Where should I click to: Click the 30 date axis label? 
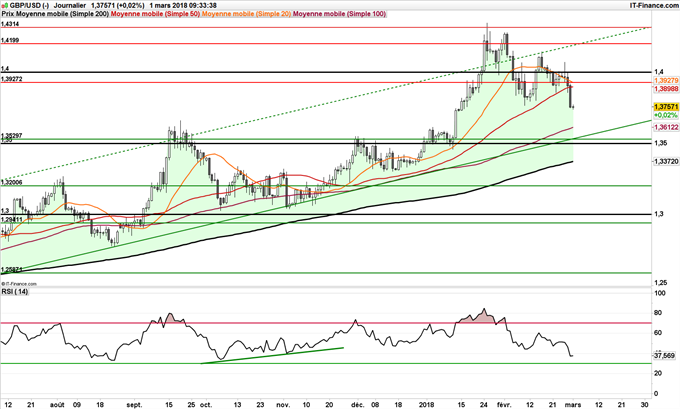(644, 405)
